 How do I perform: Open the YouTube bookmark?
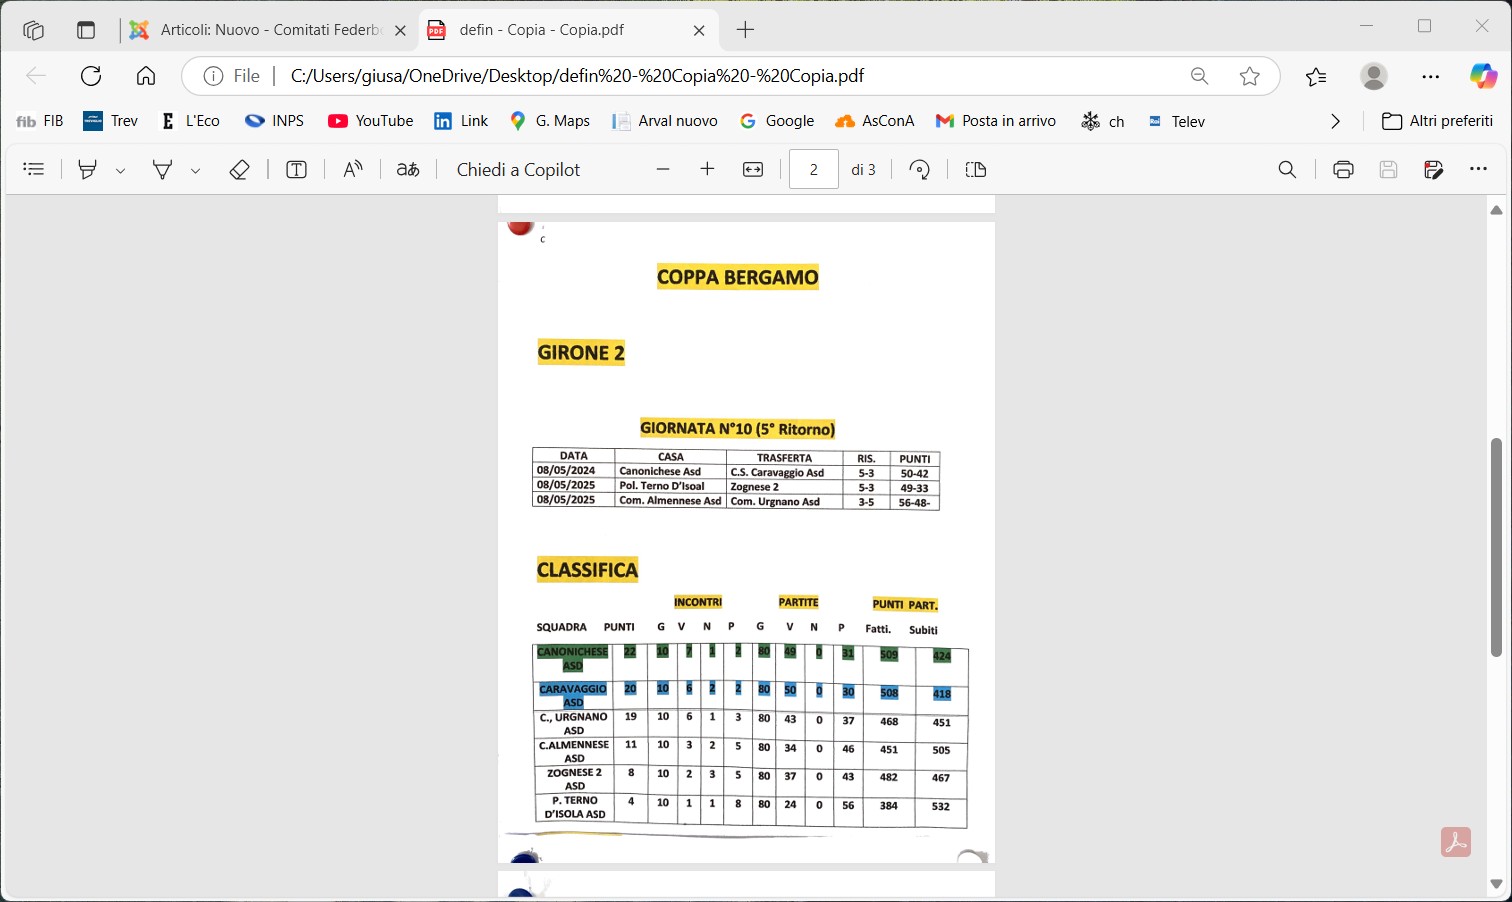(371, 121)
